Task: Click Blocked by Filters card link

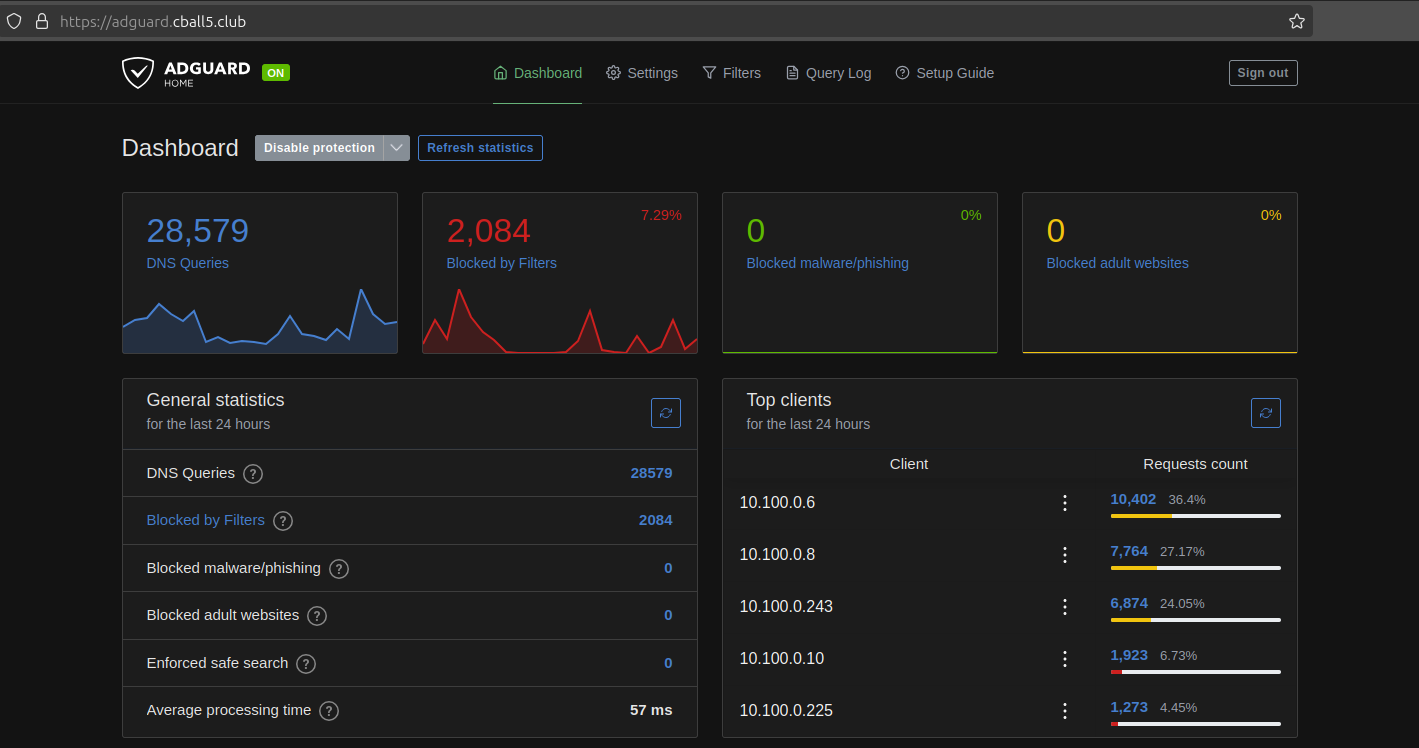Action: pos(502,263)
